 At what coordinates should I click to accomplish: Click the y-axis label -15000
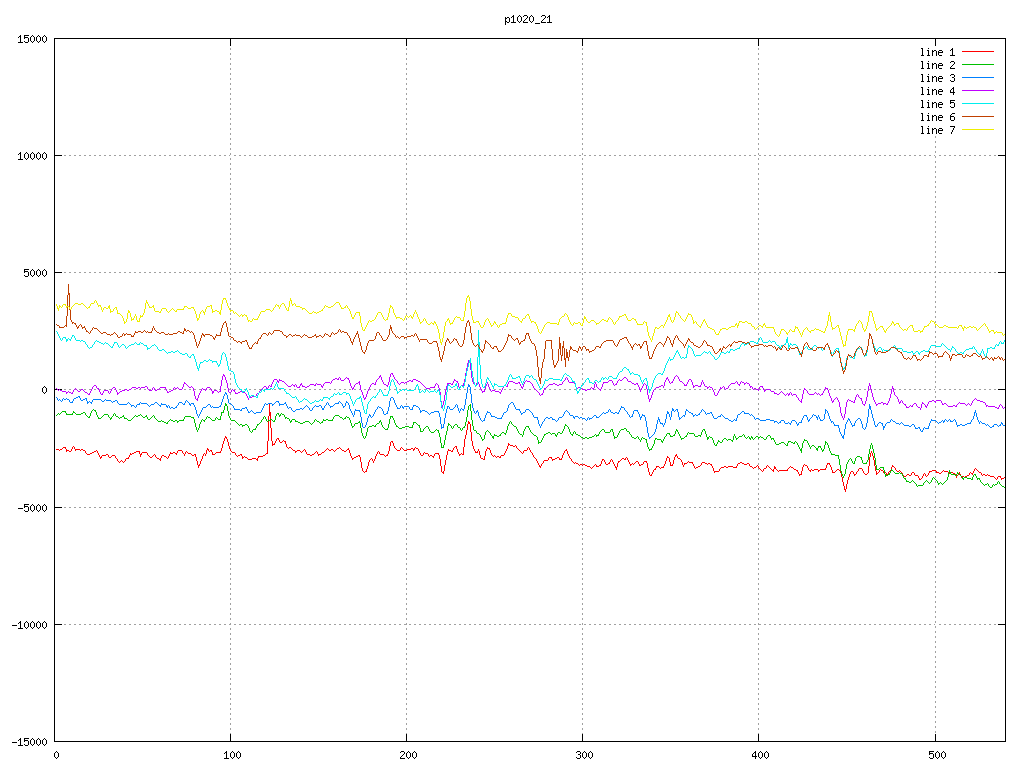(30, 742)
